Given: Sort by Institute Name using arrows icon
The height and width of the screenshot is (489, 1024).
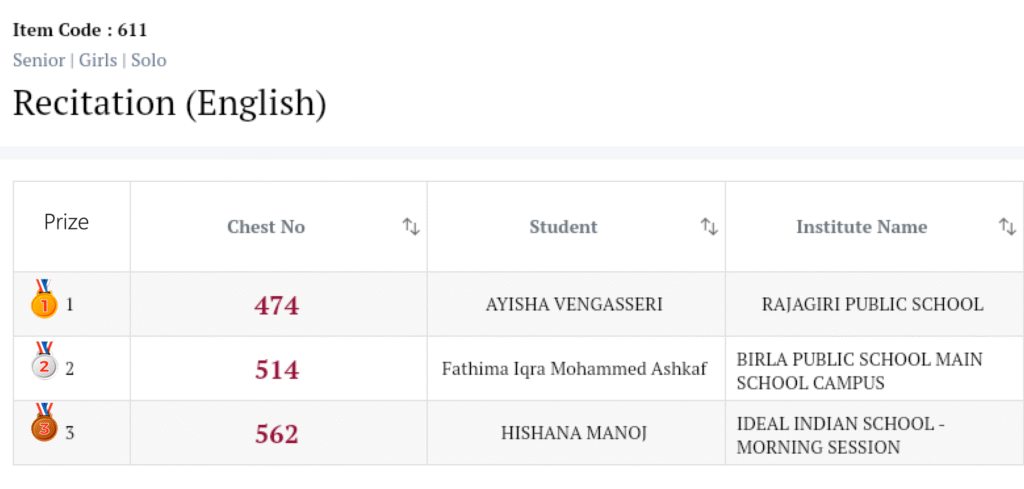Looking at the screenshot, I should coord(1007,227).
